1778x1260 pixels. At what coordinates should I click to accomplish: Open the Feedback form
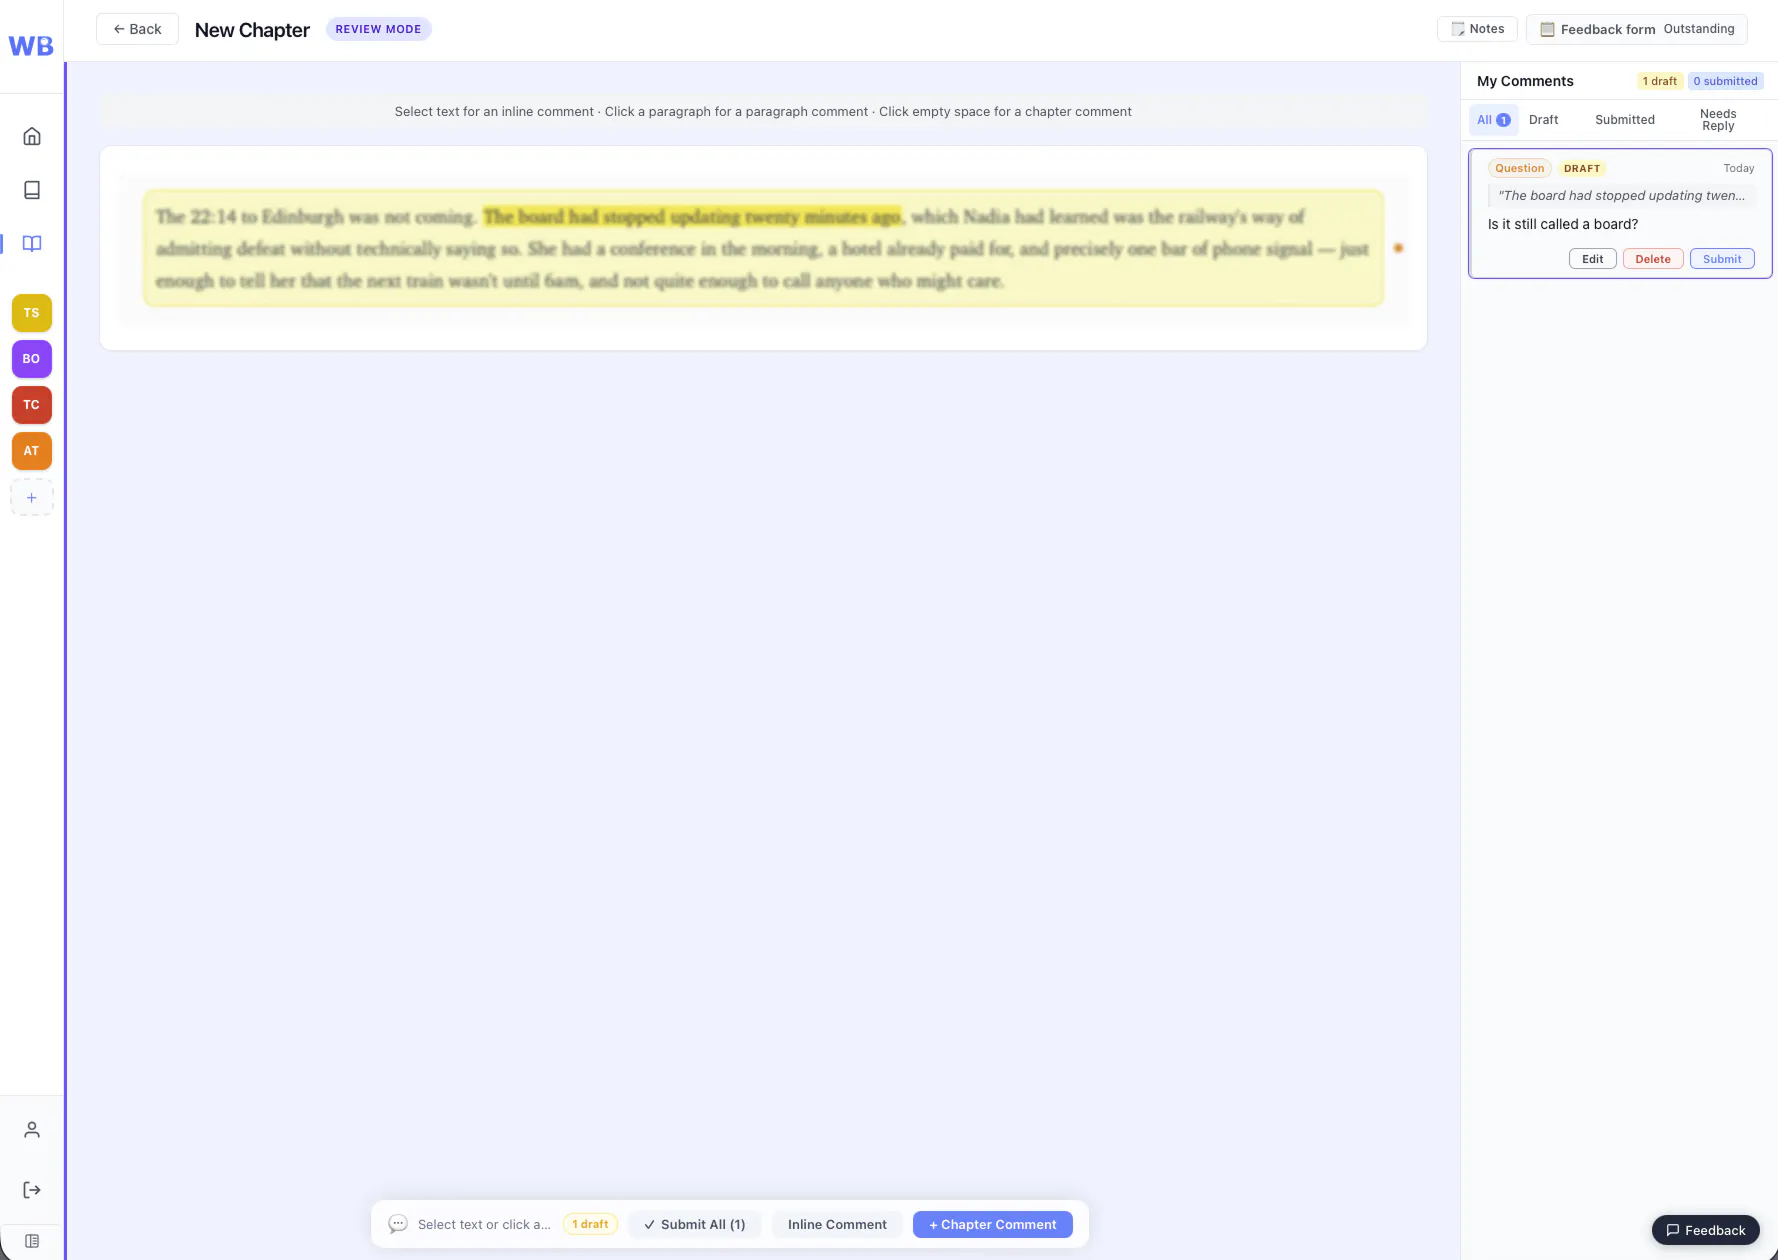pyautogui.click(x=1636, y=29)
